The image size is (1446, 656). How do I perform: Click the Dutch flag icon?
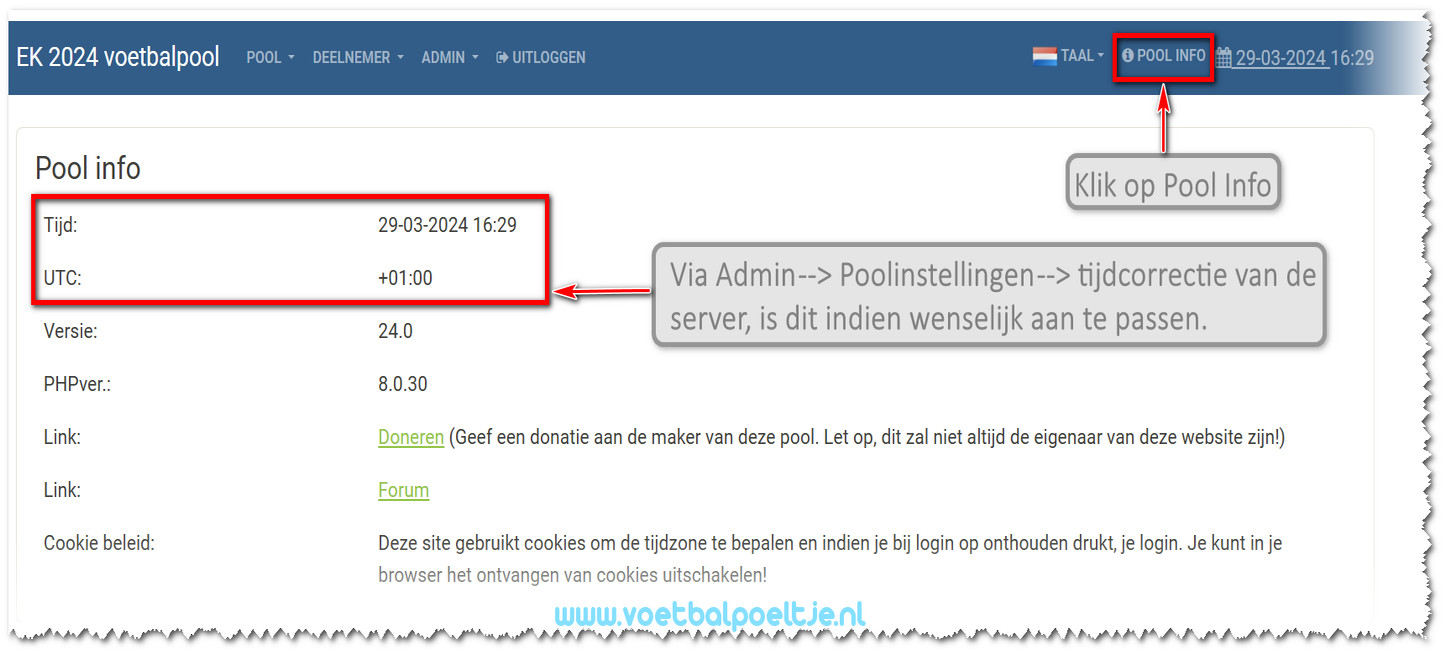pos(1044,56)
